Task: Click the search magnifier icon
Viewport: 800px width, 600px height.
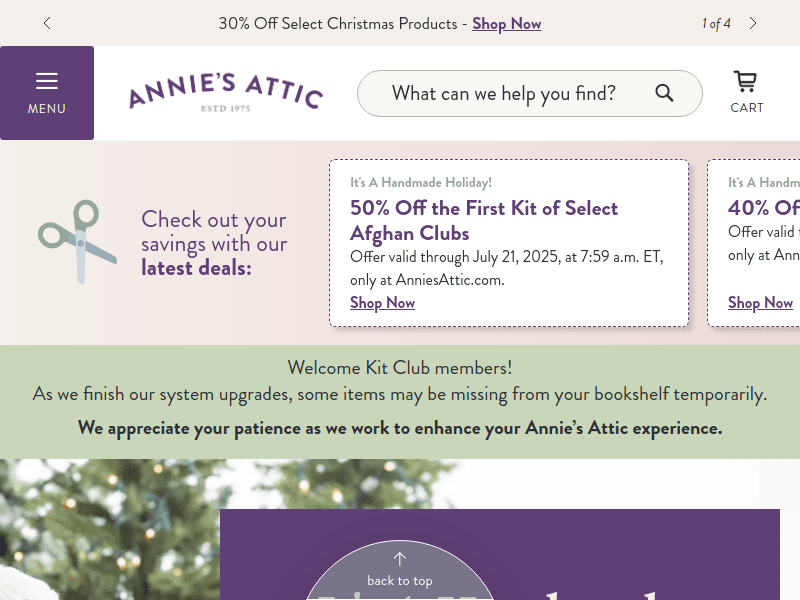Action: (664, 93)
